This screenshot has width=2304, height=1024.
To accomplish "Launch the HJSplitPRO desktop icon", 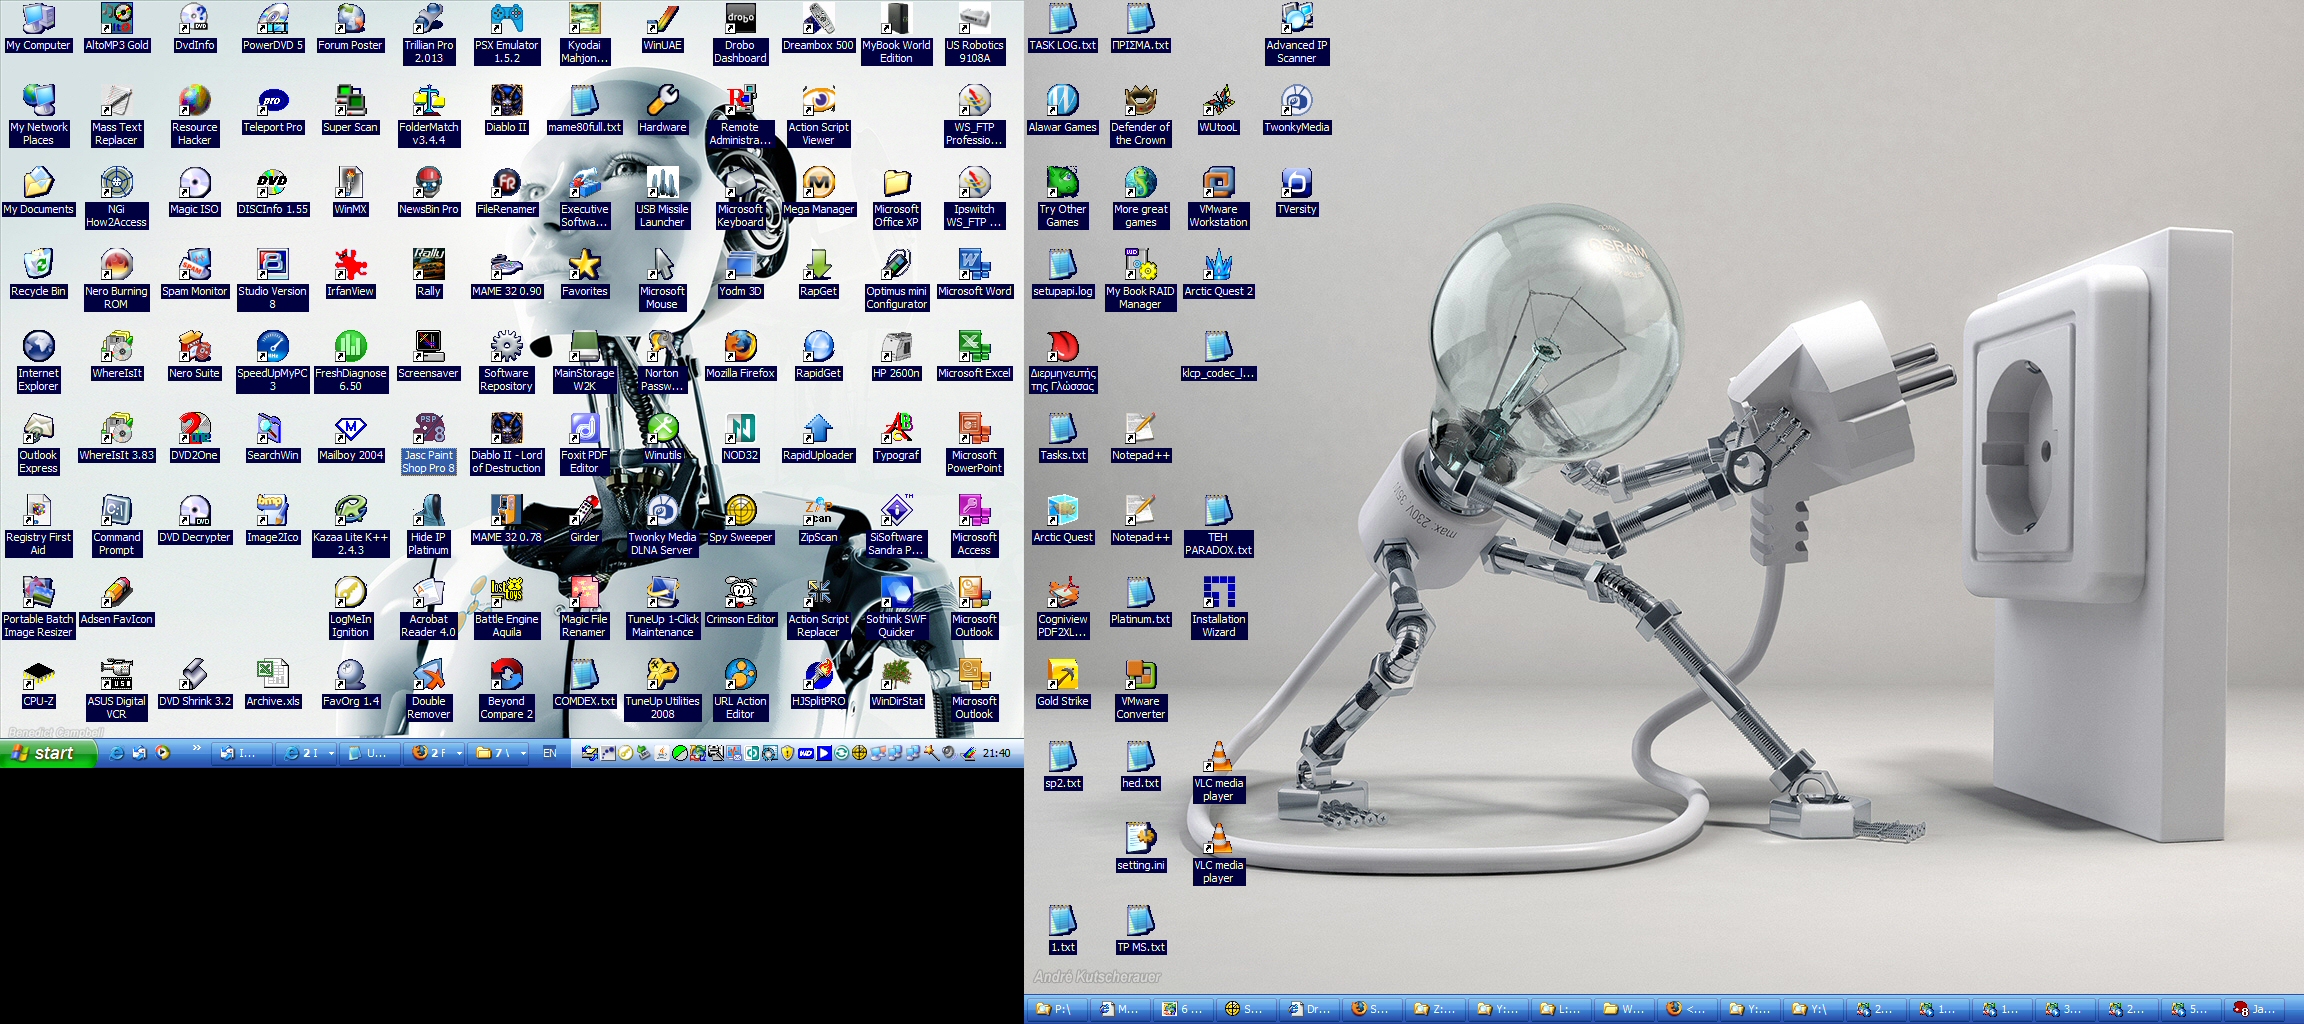I will (818, 684).
